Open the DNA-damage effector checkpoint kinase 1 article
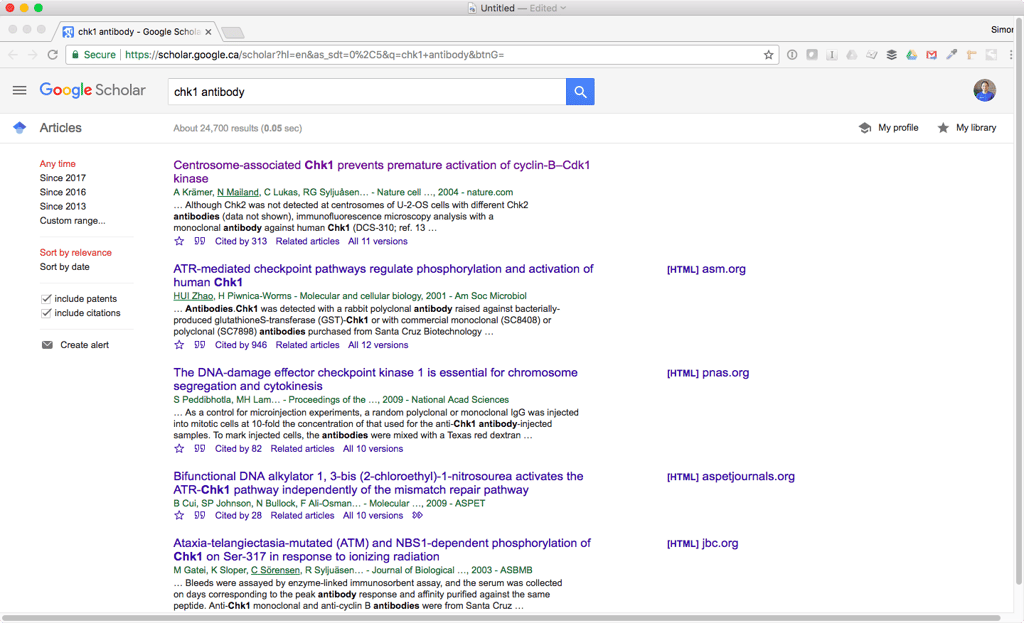 pyautogui.click(x=376, y=379)
